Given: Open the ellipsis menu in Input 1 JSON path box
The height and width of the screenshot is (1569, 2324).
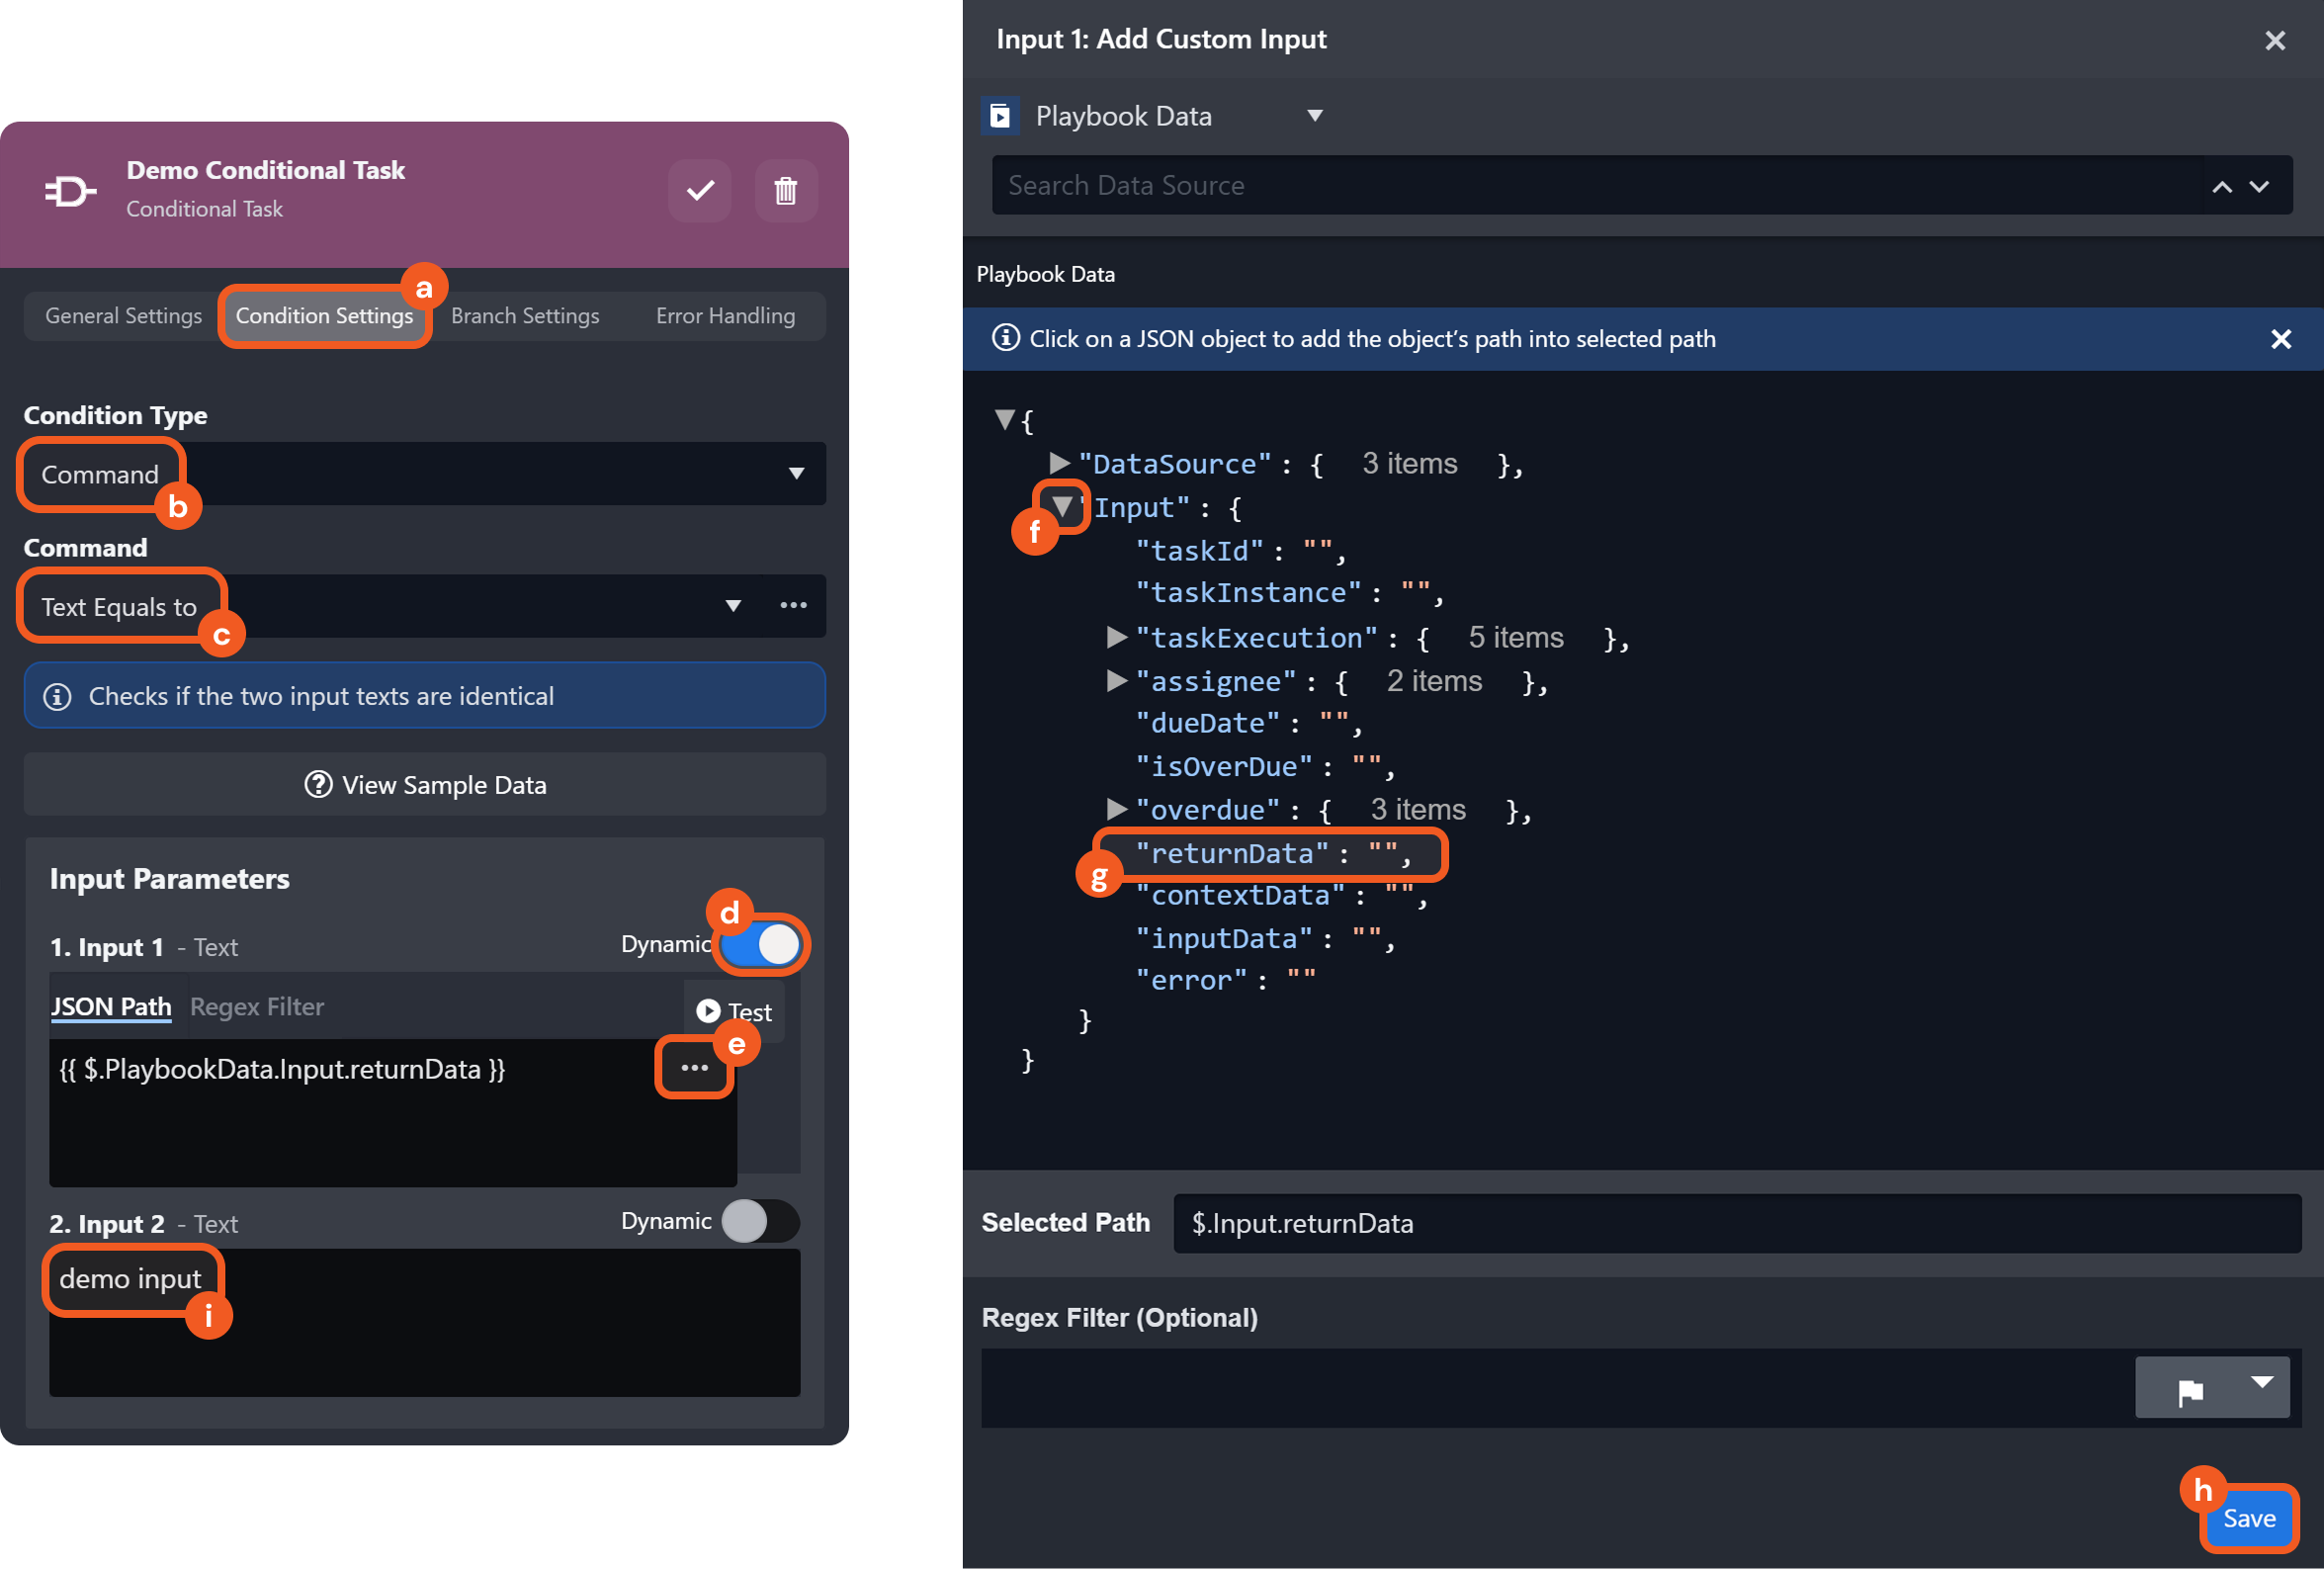Looking at the screenshot, I should coord(694,1068).
